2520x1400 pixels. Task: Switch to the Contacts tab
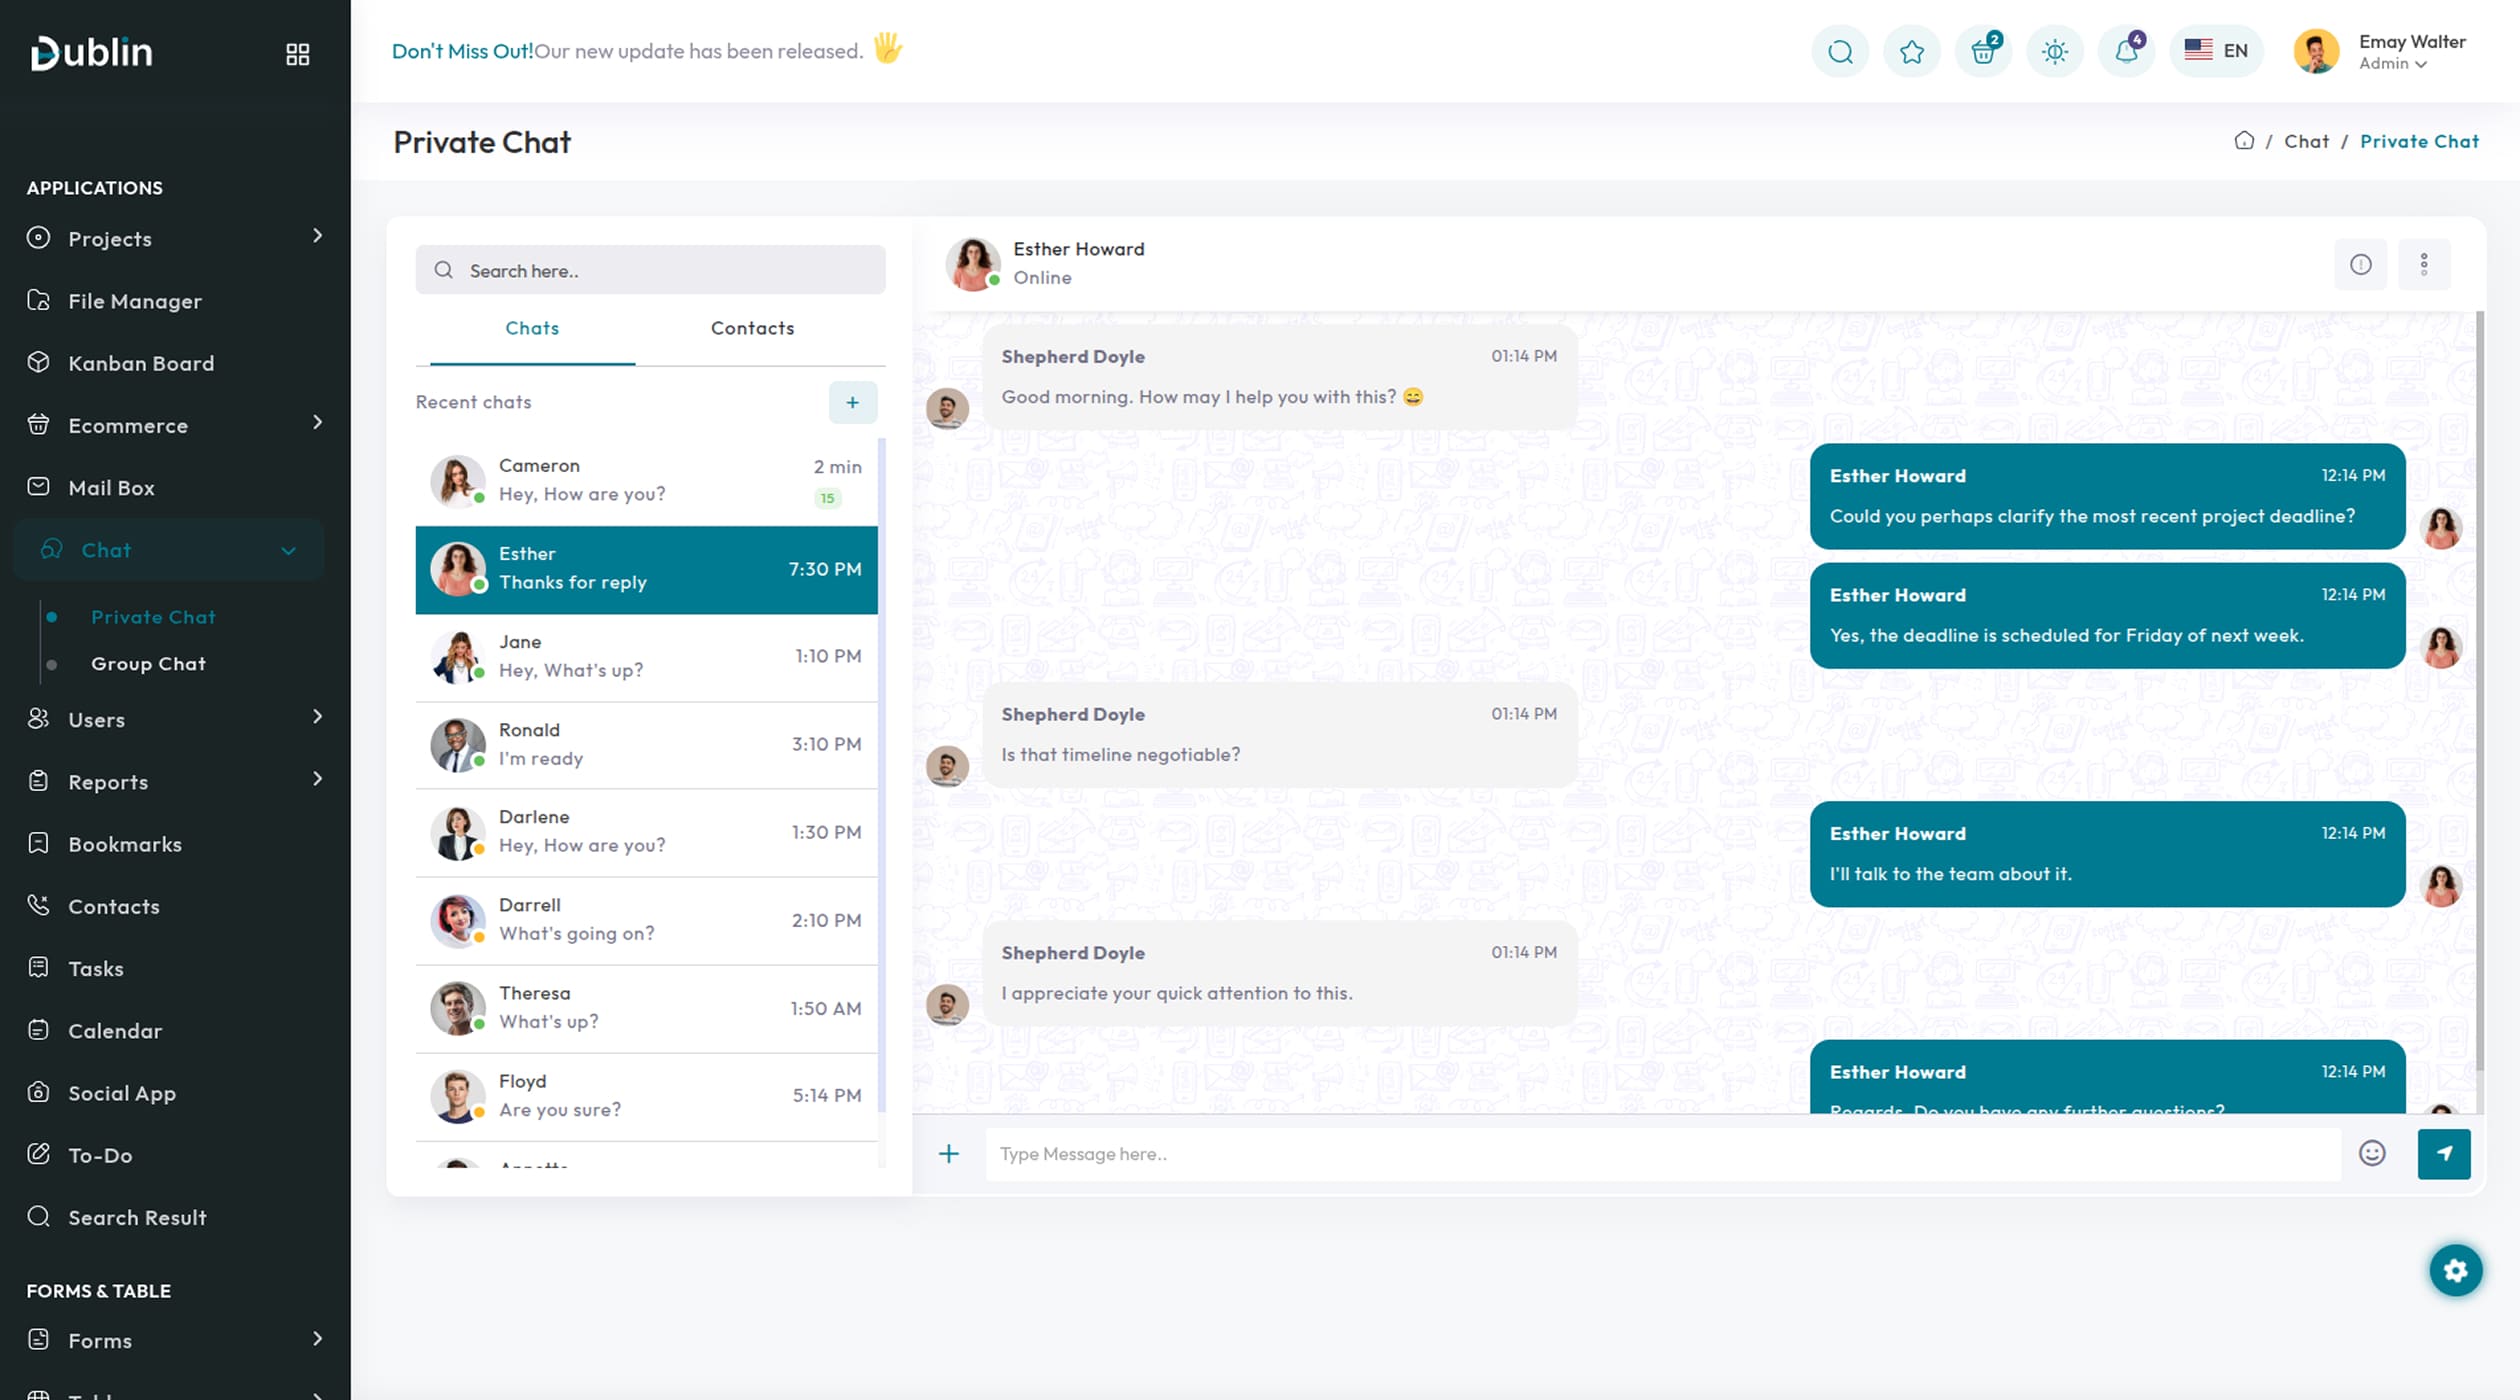(x=752, y=328)
